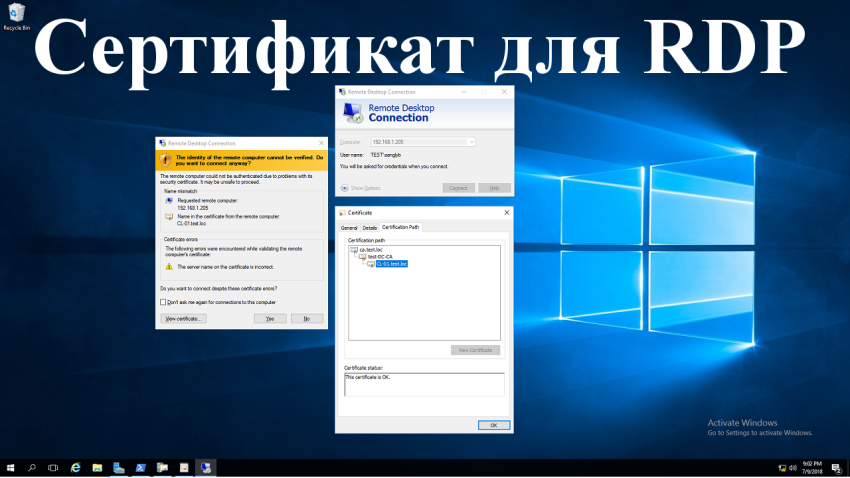Viewport: 850px width, 478px height.
Task: Select the Certification Path tab
Action: (400, 227)
